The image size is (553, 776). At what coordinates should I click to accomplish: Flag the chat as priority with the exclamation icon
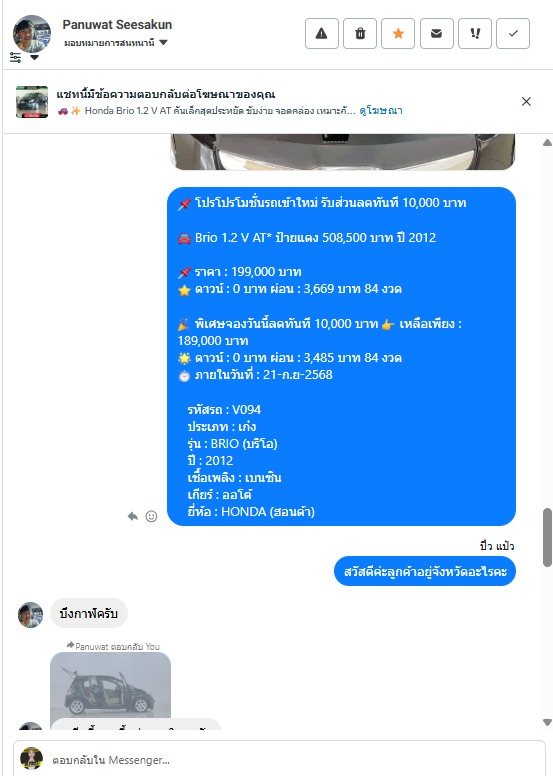[475, 34]
